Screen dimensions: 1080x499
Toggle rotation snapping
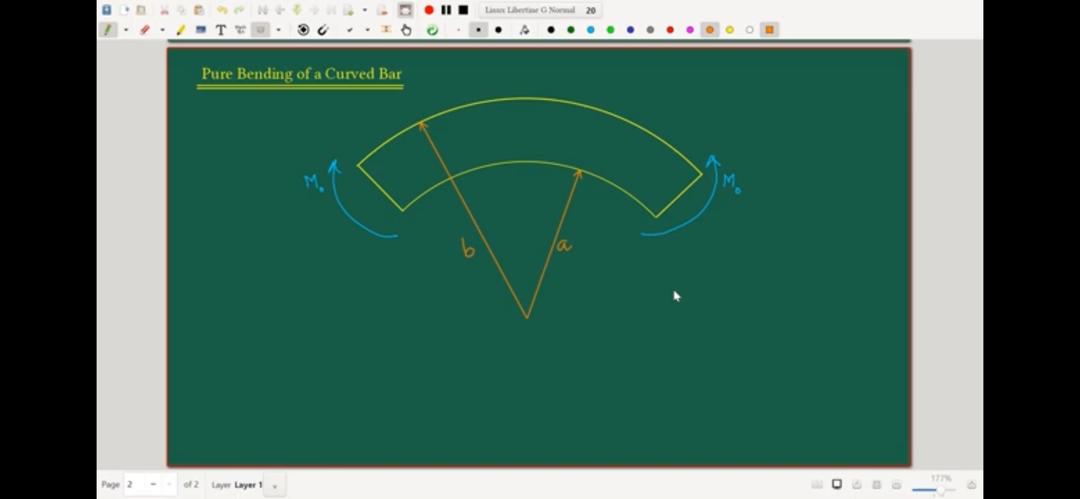click(x=303, y=30)
